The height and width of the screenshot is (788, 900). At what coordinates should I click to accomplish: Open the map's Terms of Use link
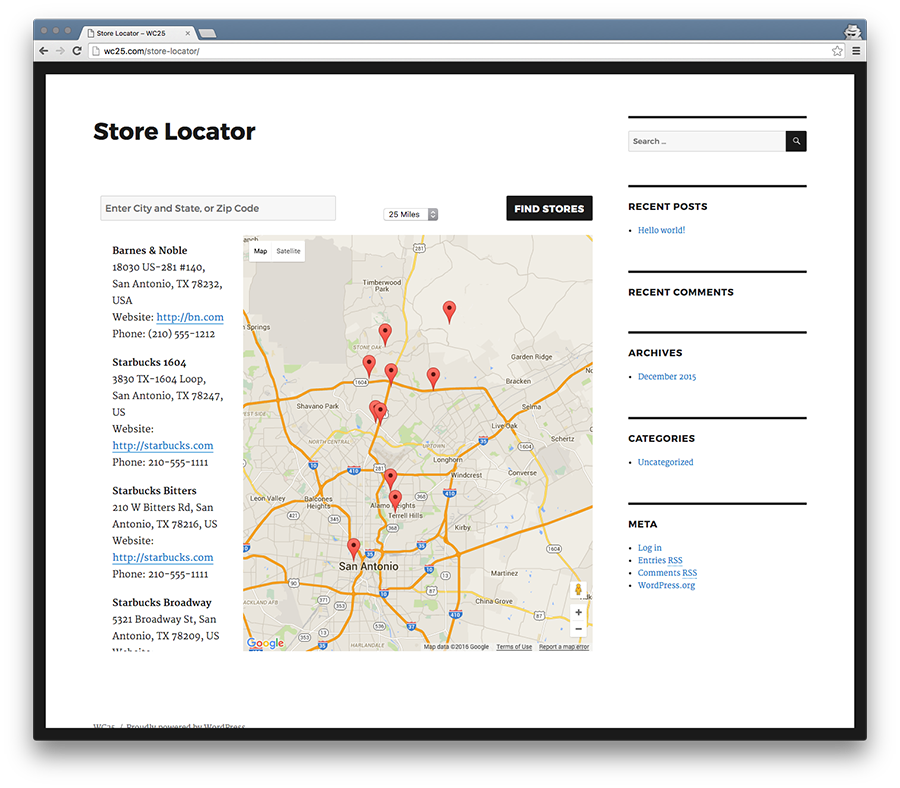[513, 645]
